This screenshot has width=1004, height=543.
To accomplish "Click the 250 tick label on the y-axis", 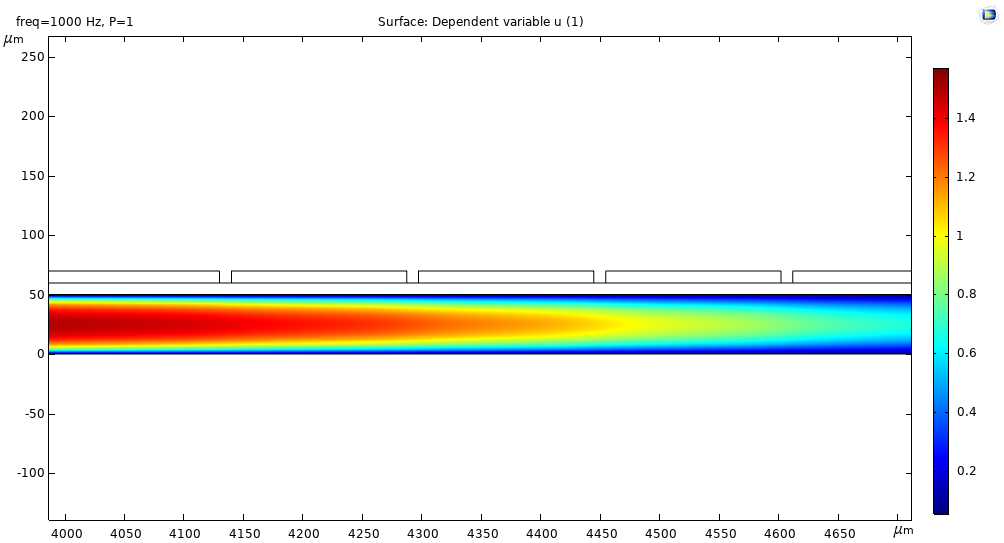I will pyautogui.click(x=33, y=57).
